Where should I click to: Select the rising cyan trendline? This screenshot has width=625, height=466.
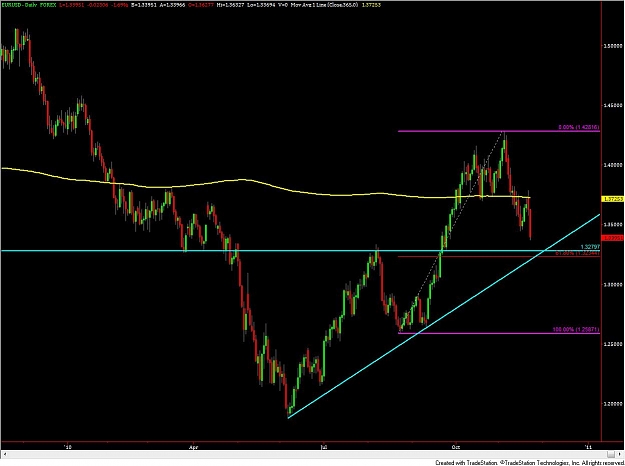[444, 316]
